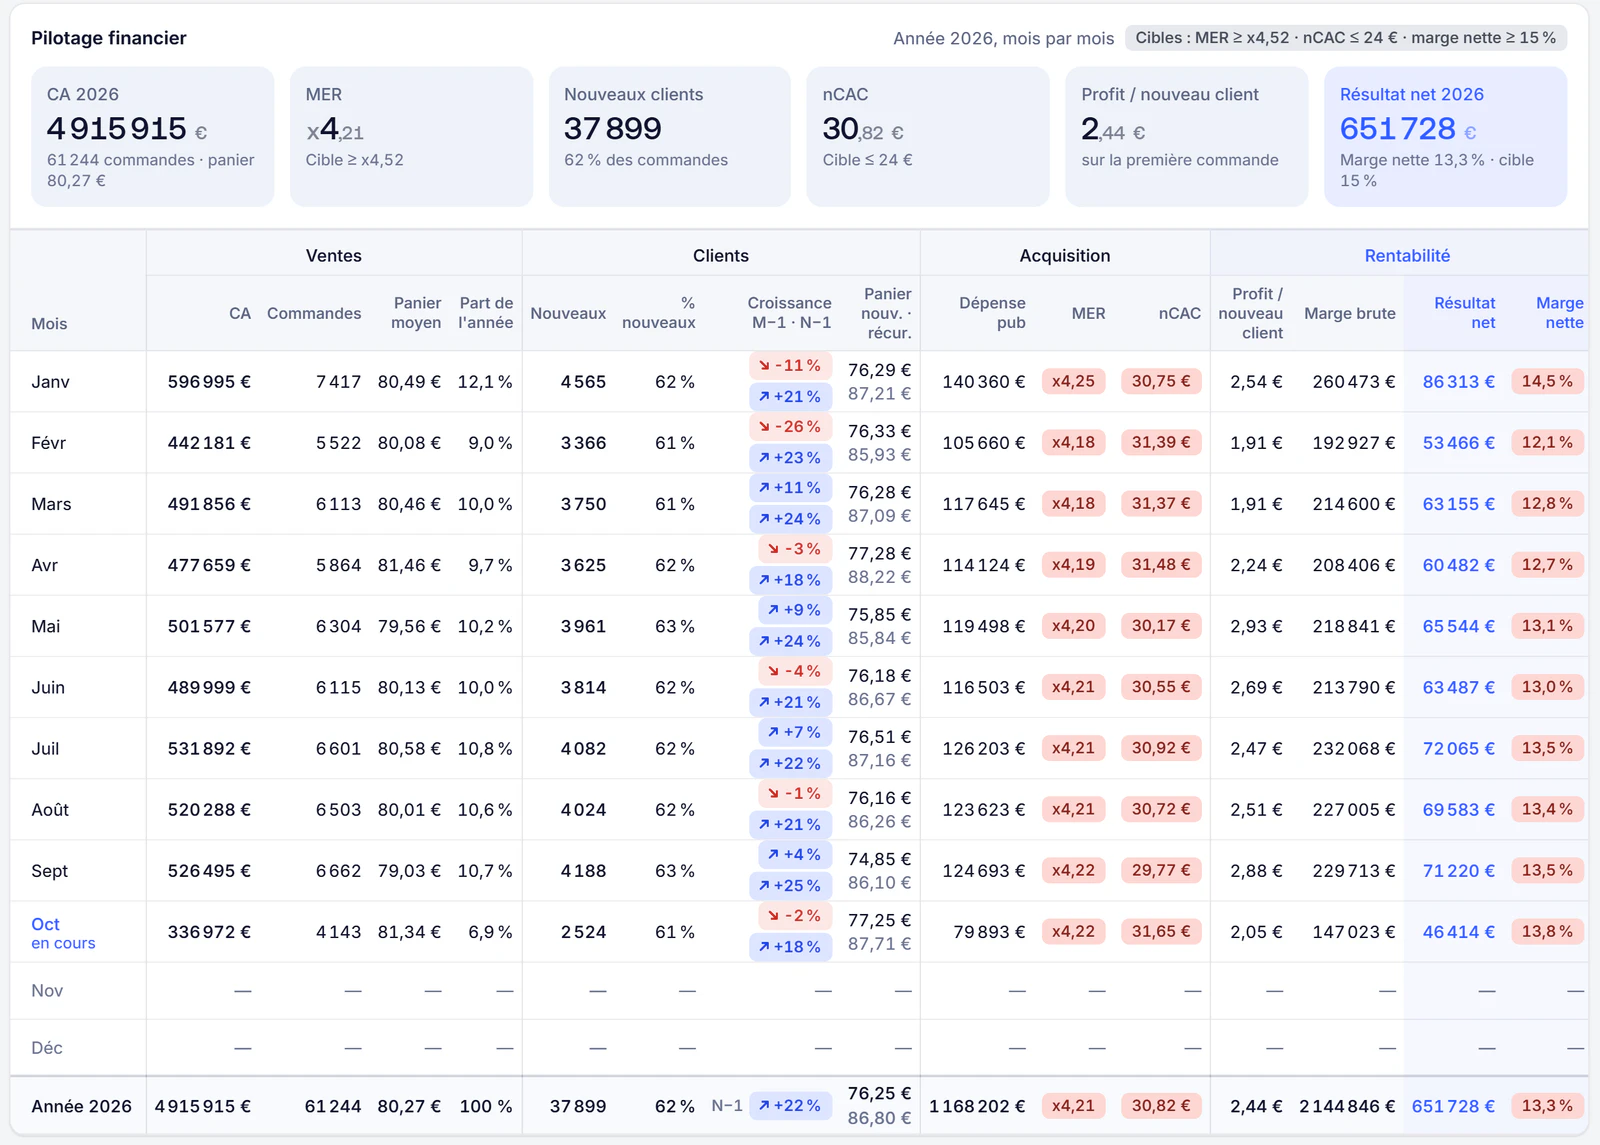Image resolution: width=1600 pixels, height=1145 pixels.
Task: Select the Nov row label
Action: click(x=47, y=991)
